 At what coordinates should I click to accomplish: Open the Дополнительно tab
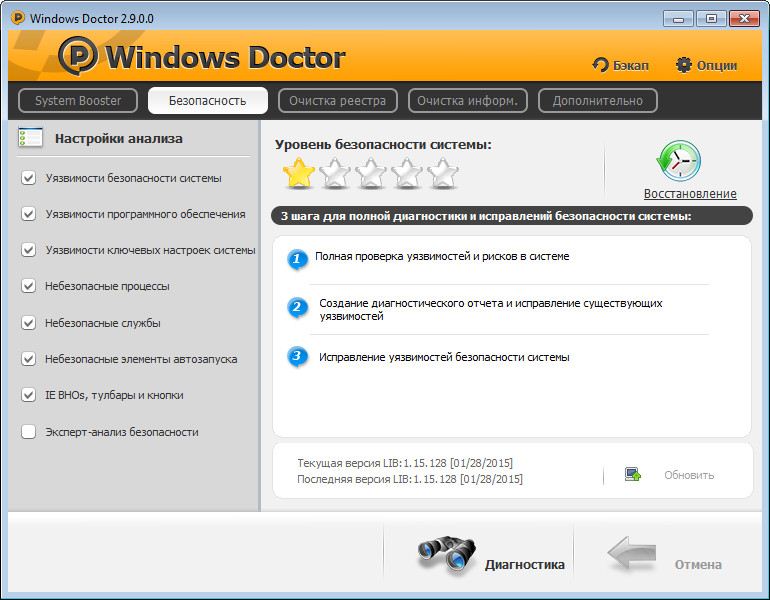point(598,101)
